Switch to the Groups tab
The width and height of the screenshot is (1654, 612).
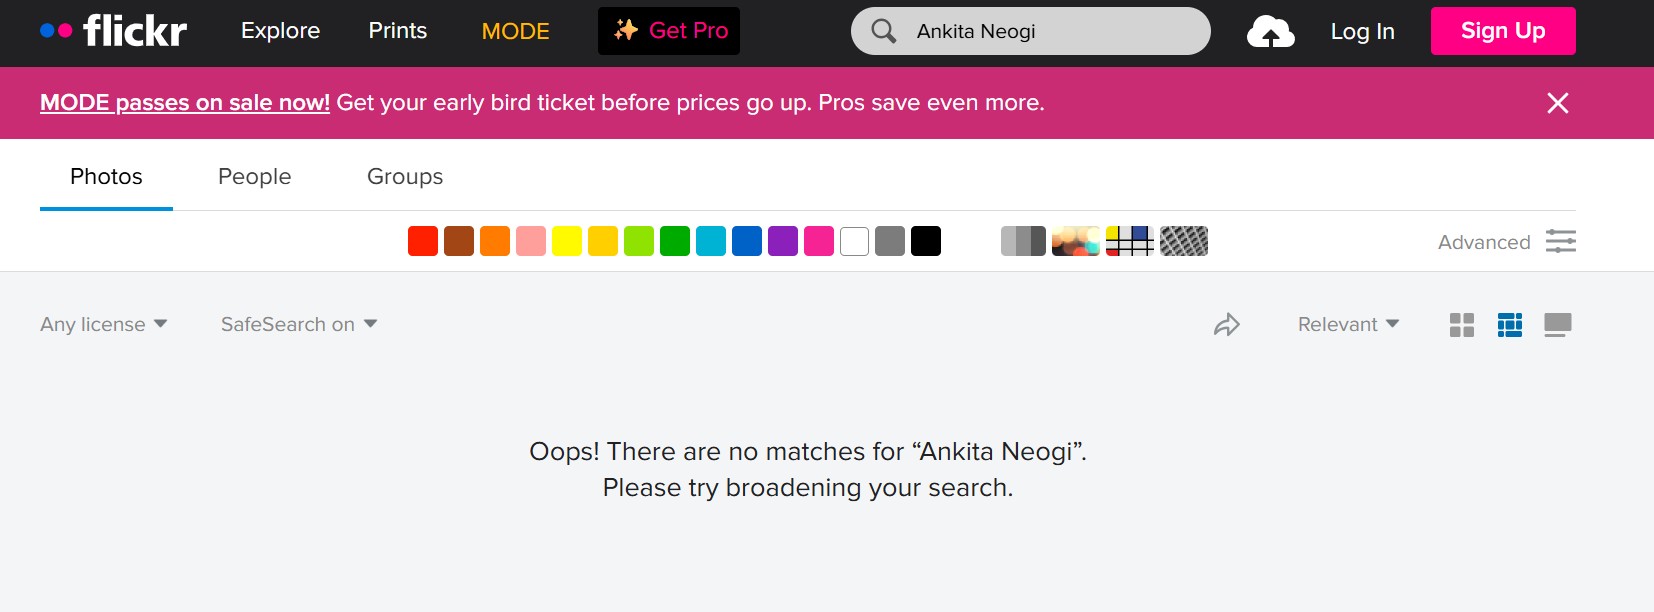pyautogui.click(x=405, y=177)
